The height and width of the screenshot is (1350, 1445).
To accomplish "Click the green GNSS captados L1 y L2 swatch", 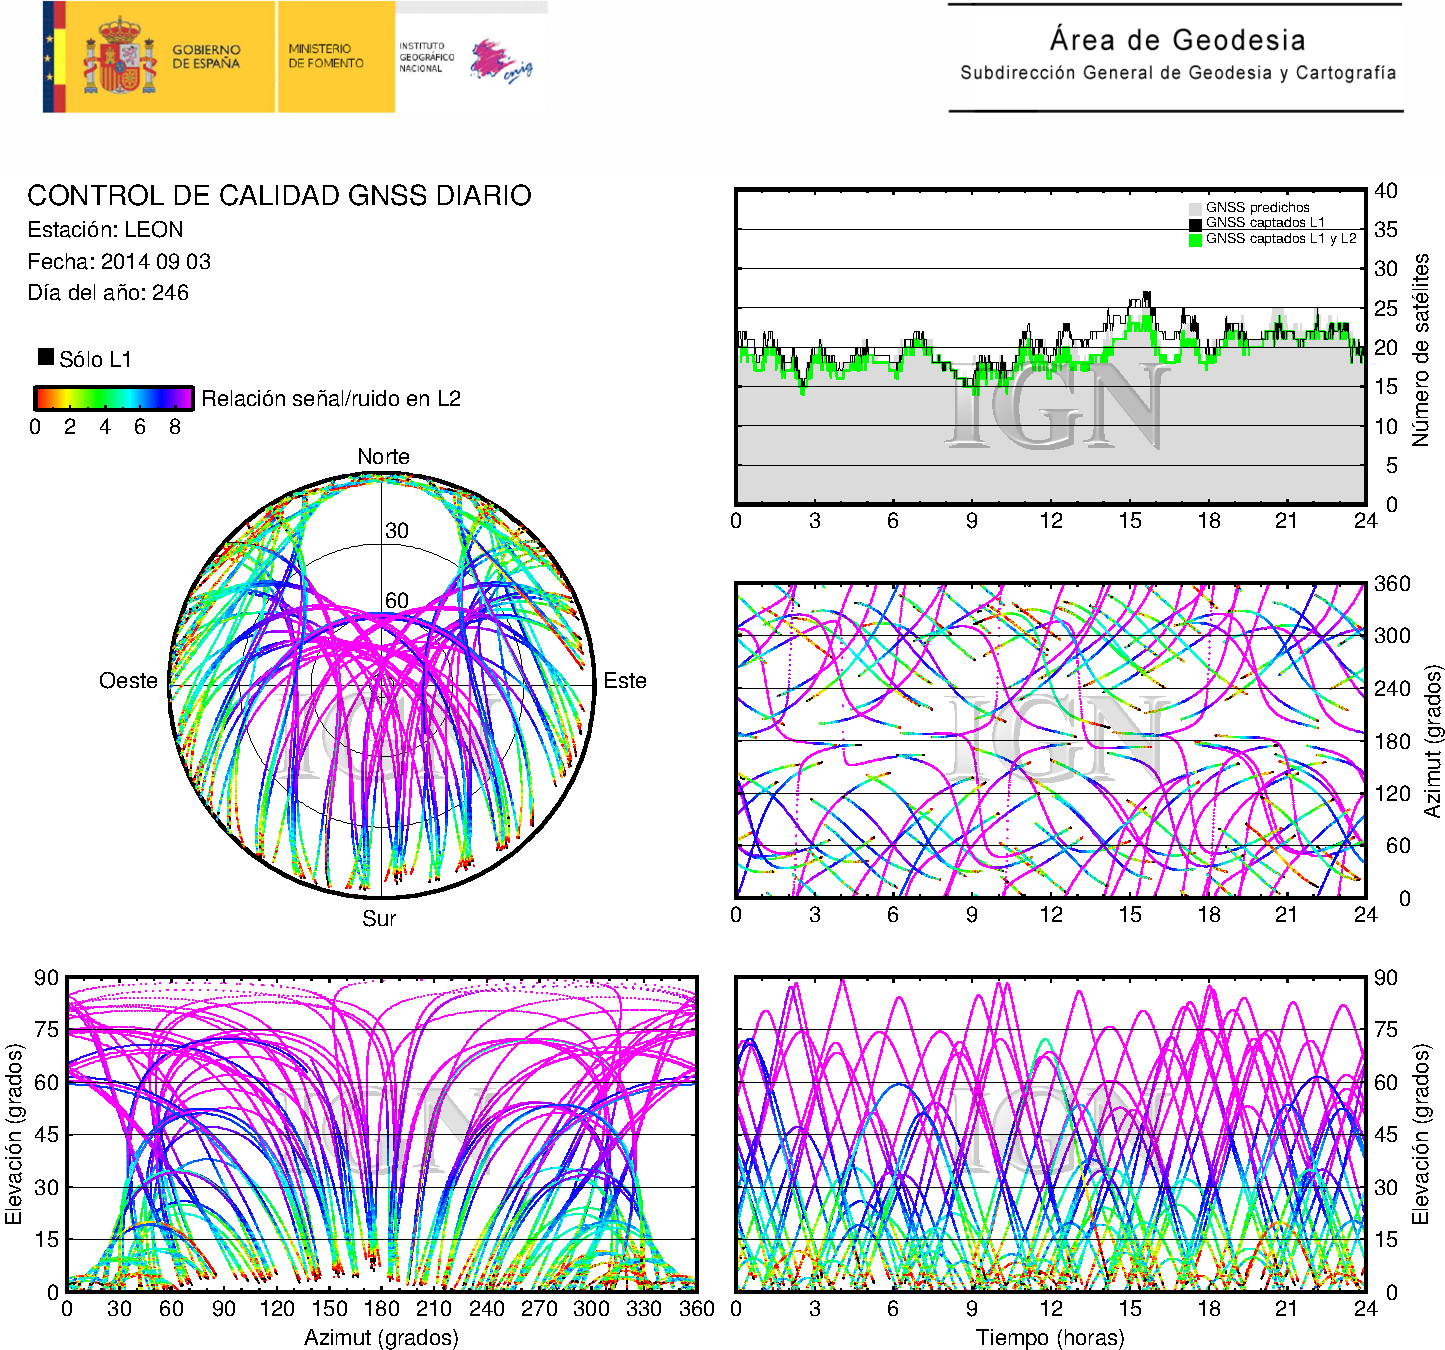I will [1195, 240].
